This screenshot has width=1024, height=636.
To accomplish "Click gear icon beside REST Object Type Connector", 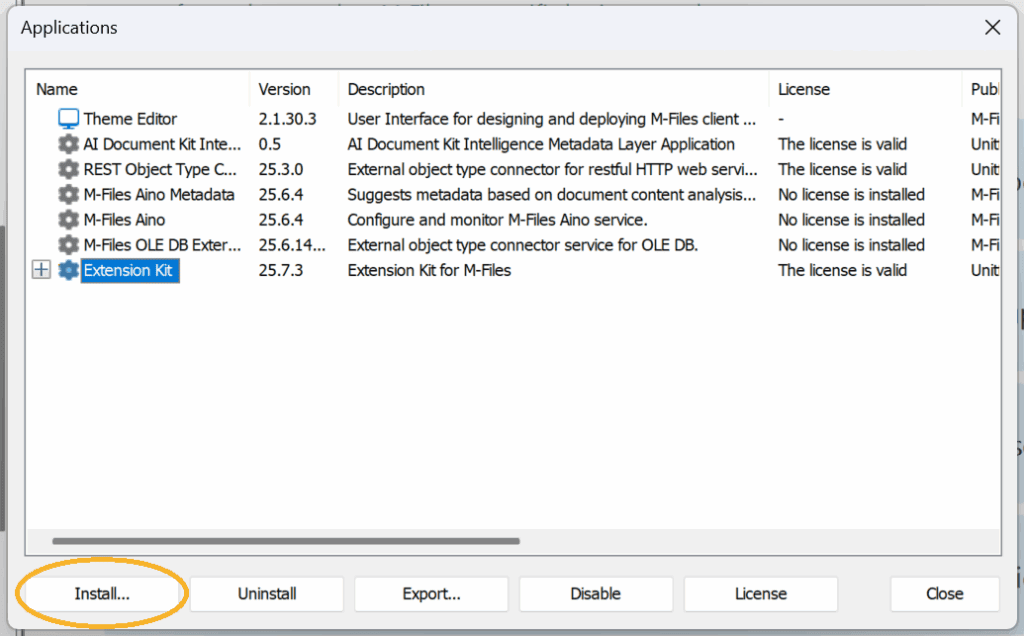I will 68,169.
